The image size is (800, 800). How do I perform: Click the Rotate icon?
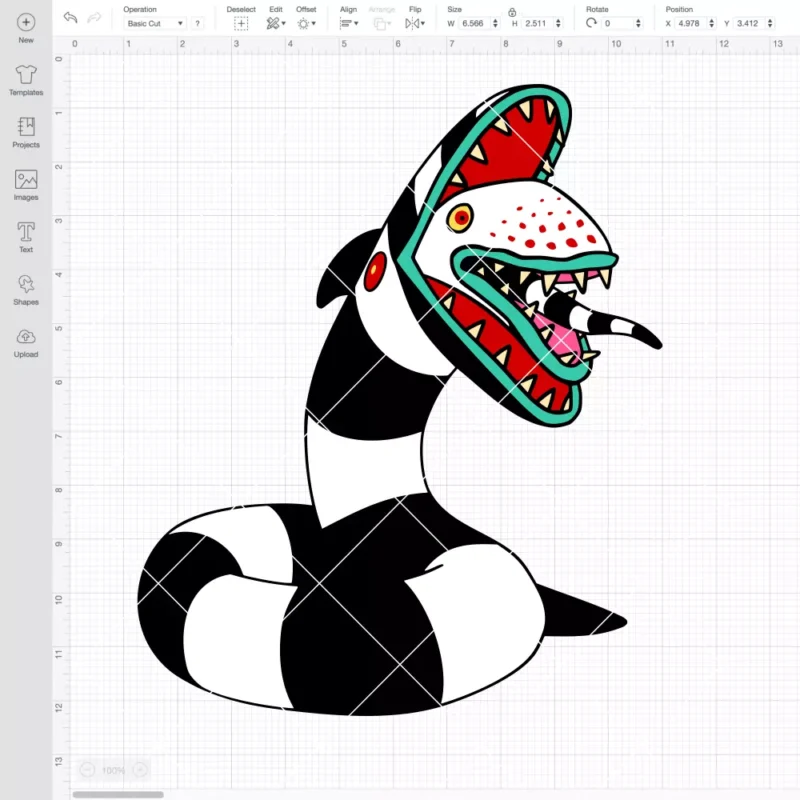click(x=591, y=23)
